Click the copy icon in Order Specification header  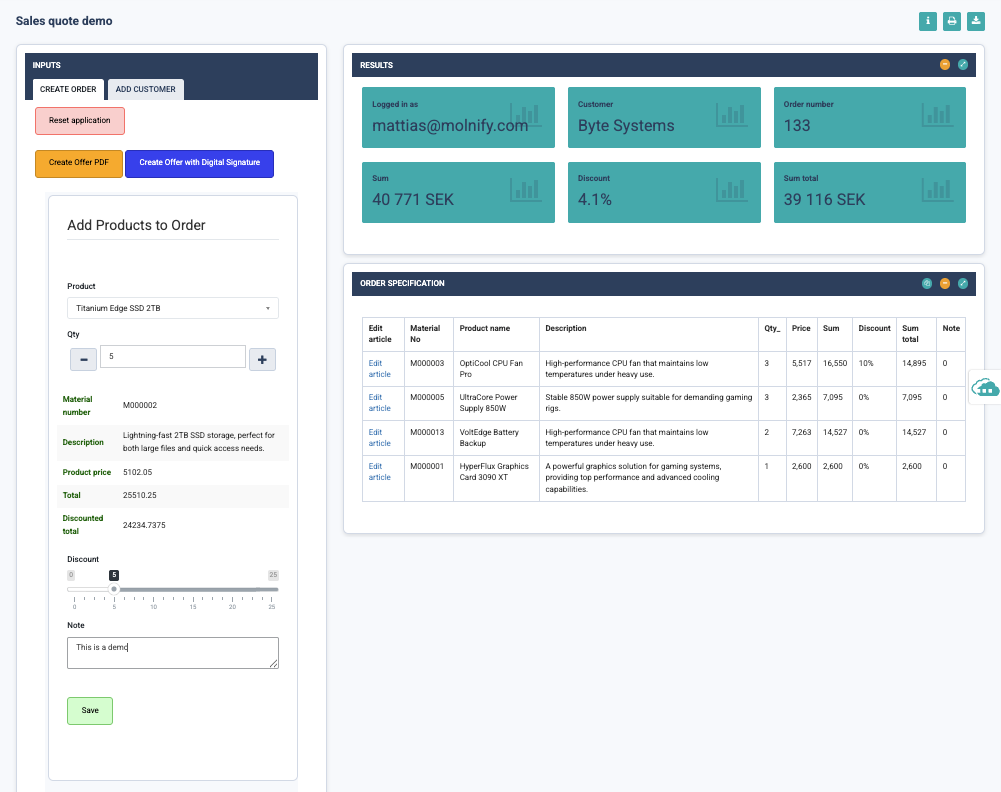(927, 283)
